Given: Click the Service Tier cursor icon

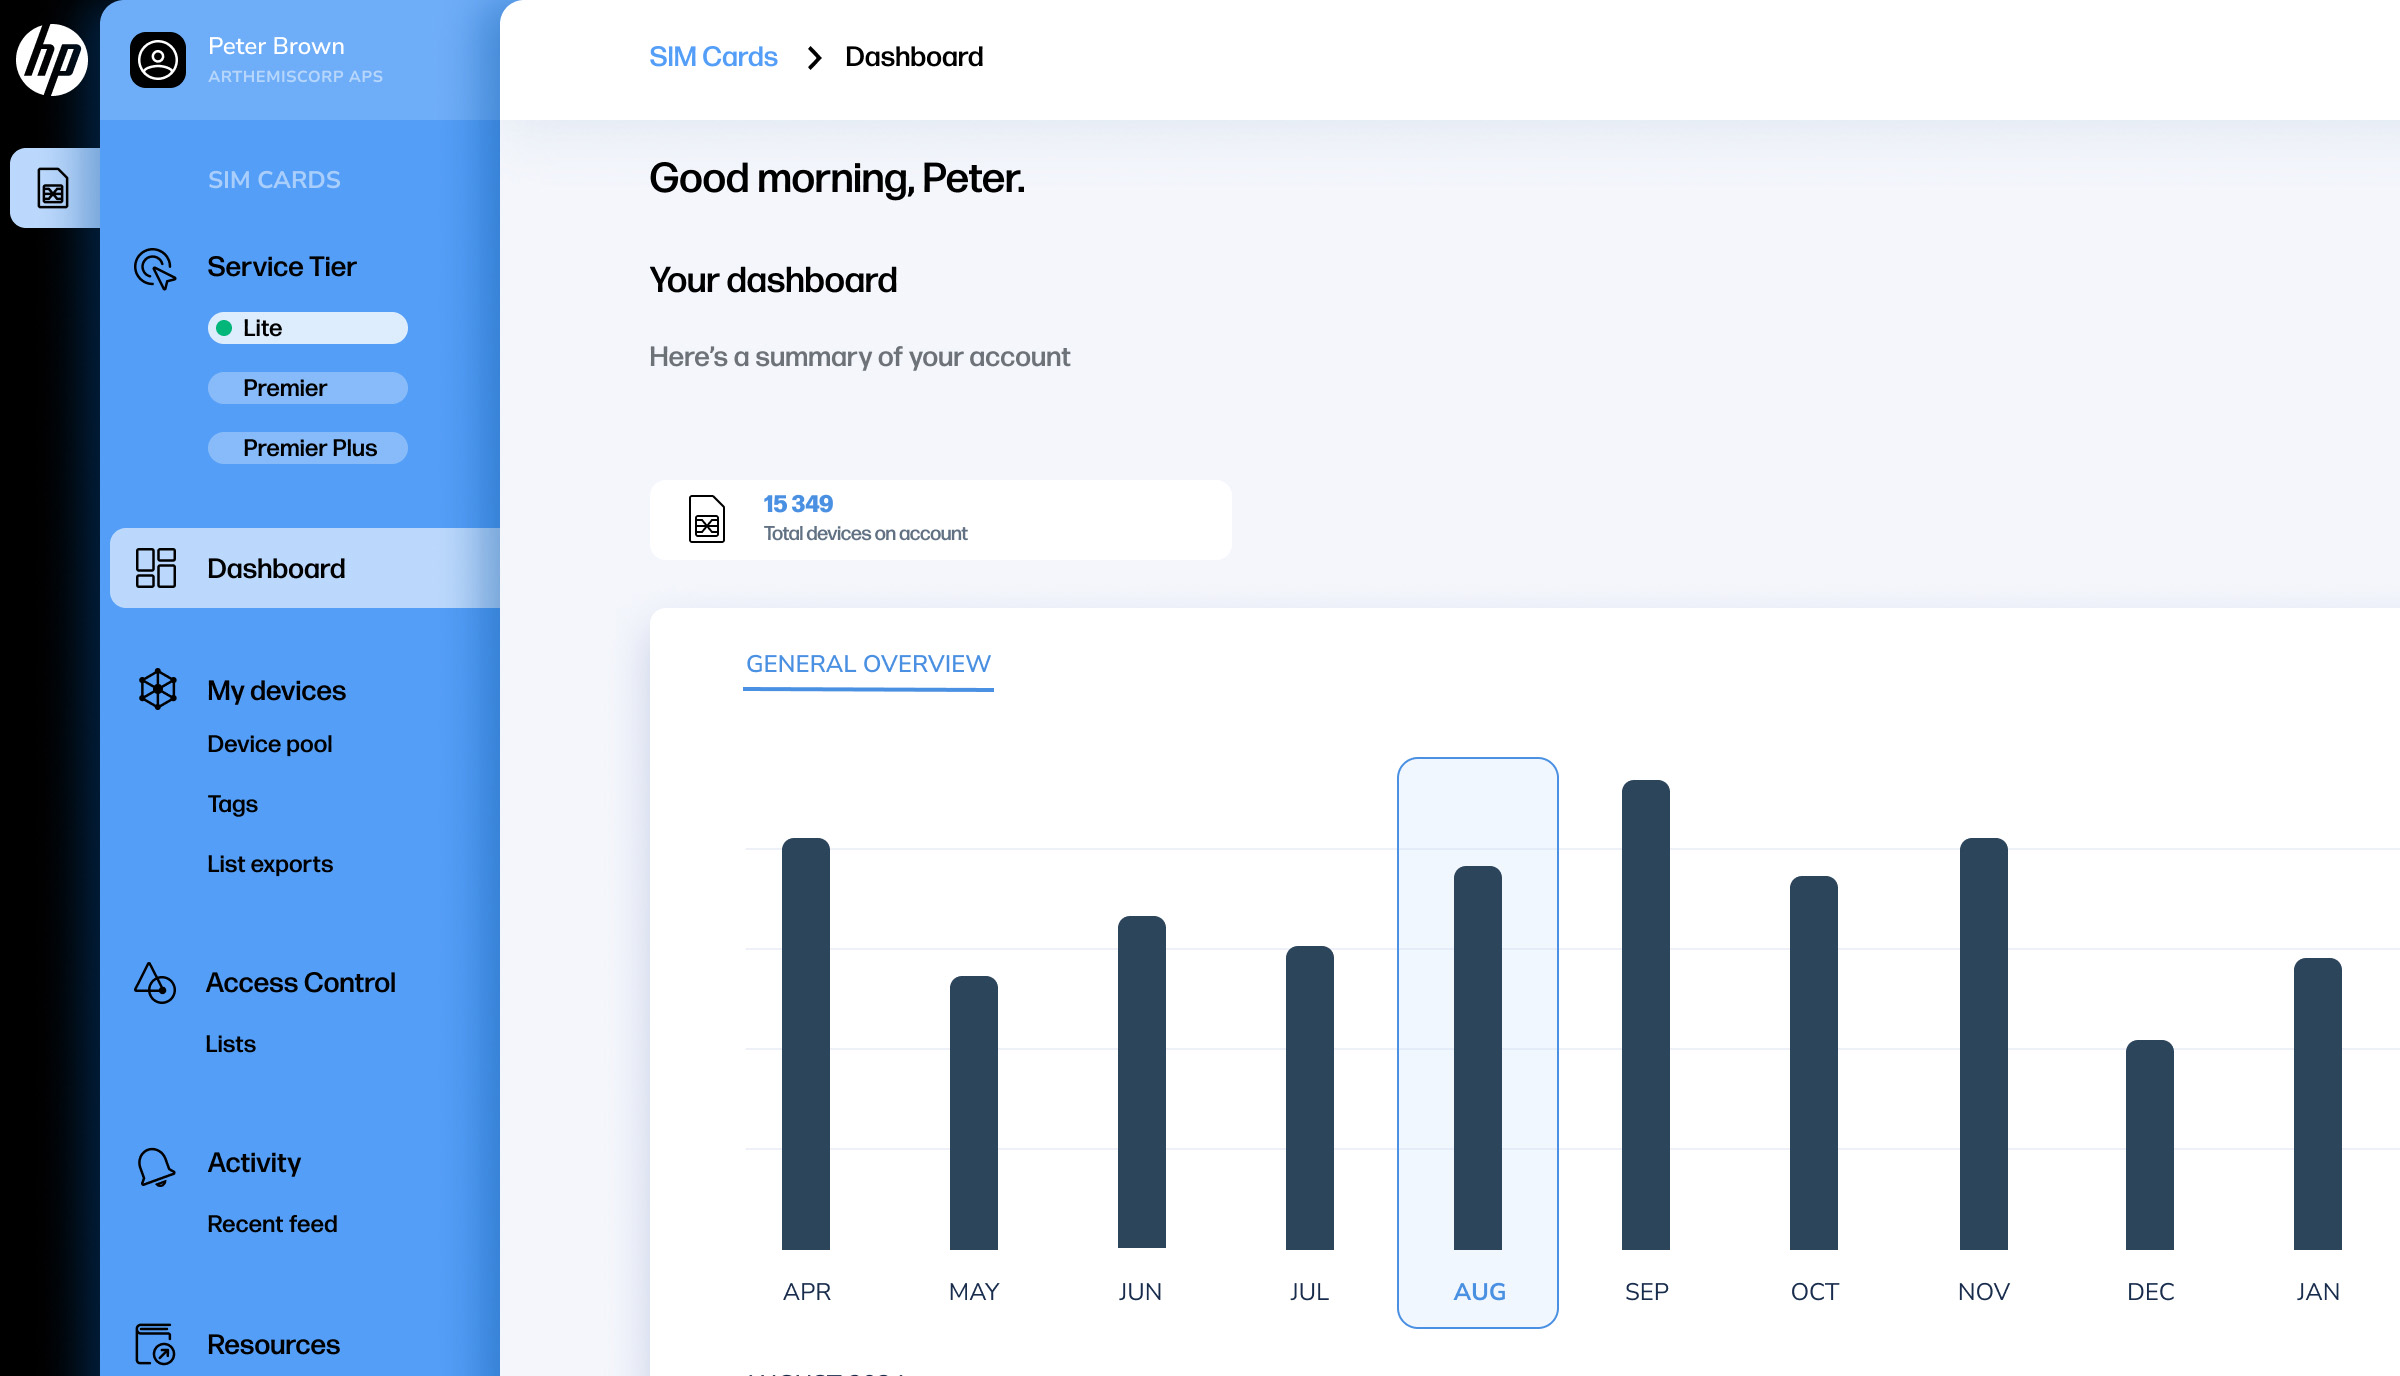Looking at the screenshot, I should 155,268.
